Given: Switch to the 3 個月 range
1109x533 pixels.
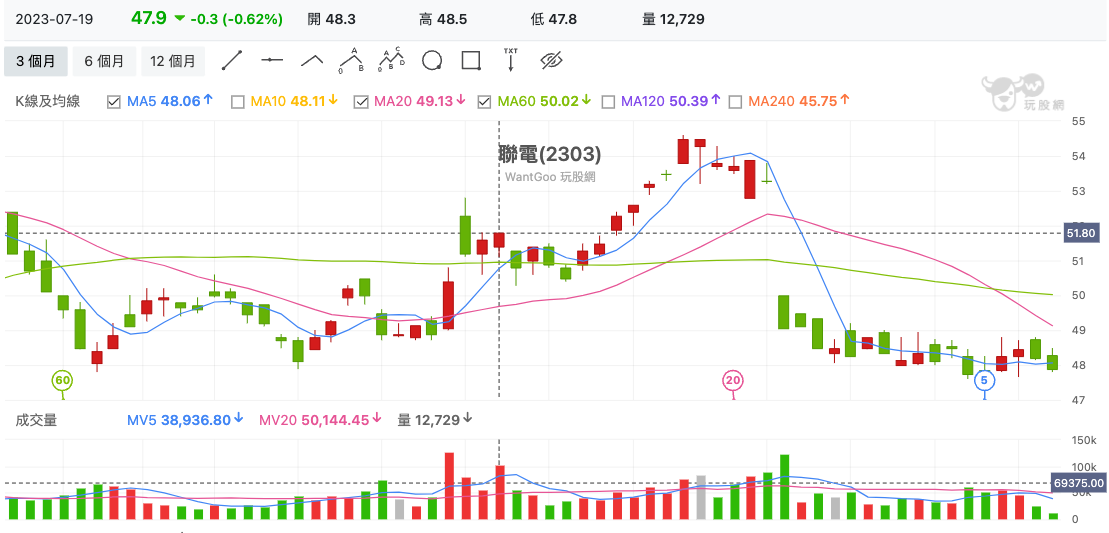Looking at the screenshot, I should tap(36, 62).
